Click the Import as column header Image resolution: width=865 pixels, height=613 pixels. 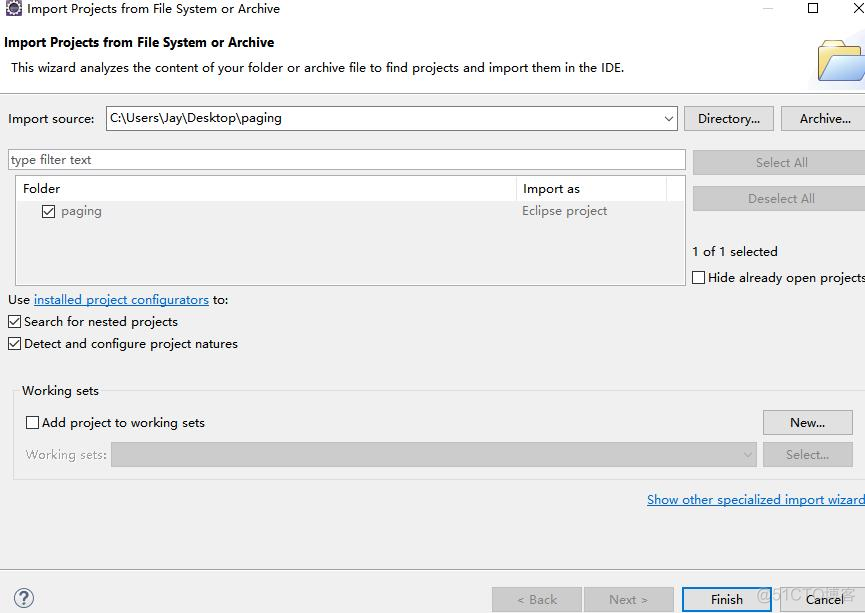pos(590,188)
